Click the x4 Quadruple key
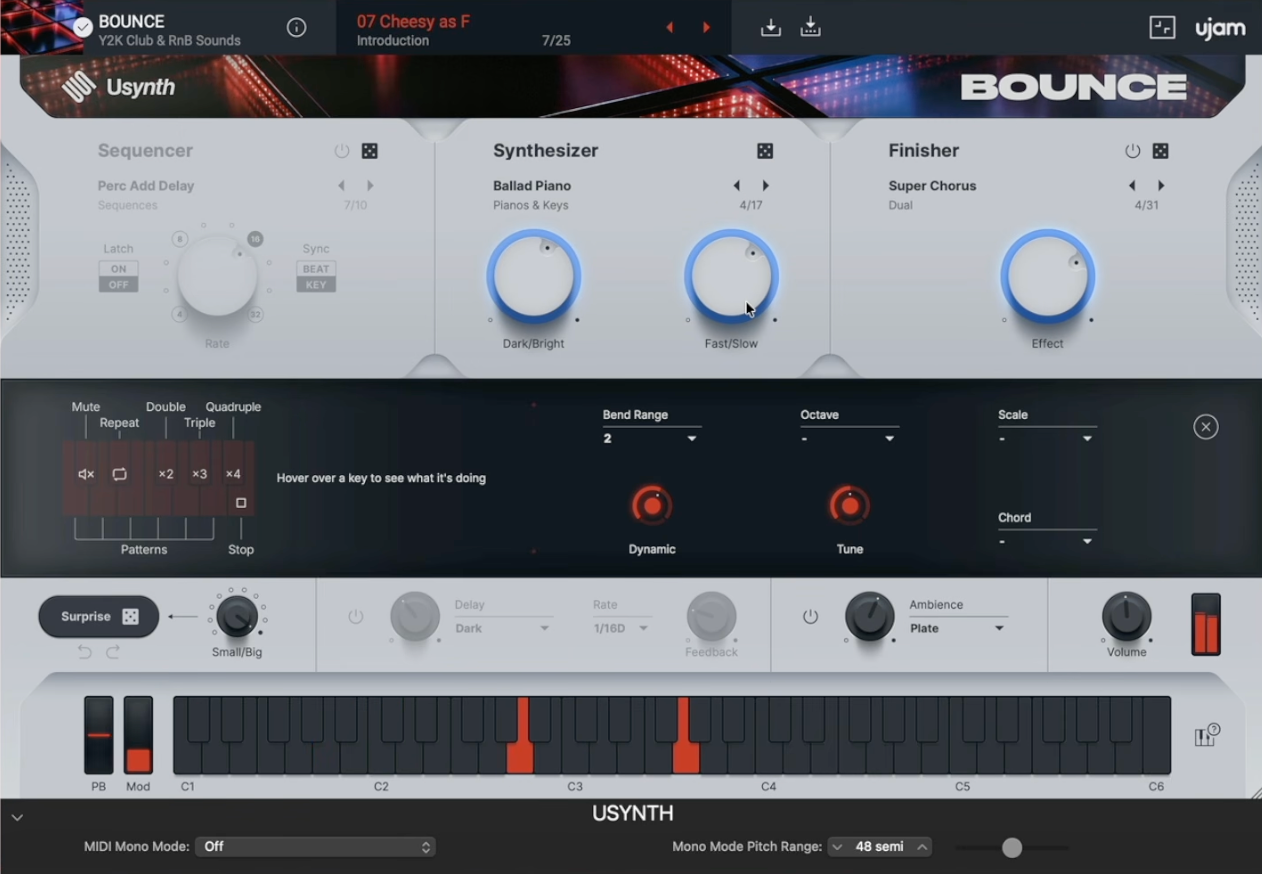 [x=233, y=474]
